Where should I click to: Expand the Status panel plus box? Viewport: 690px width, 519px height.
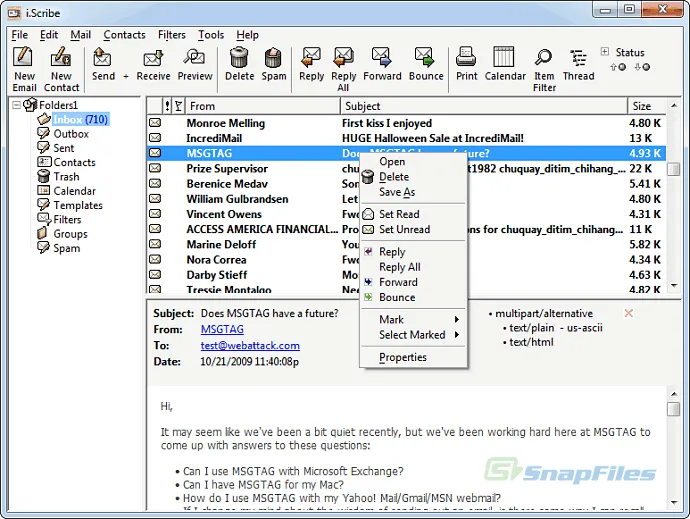click(x=605, y=52)
